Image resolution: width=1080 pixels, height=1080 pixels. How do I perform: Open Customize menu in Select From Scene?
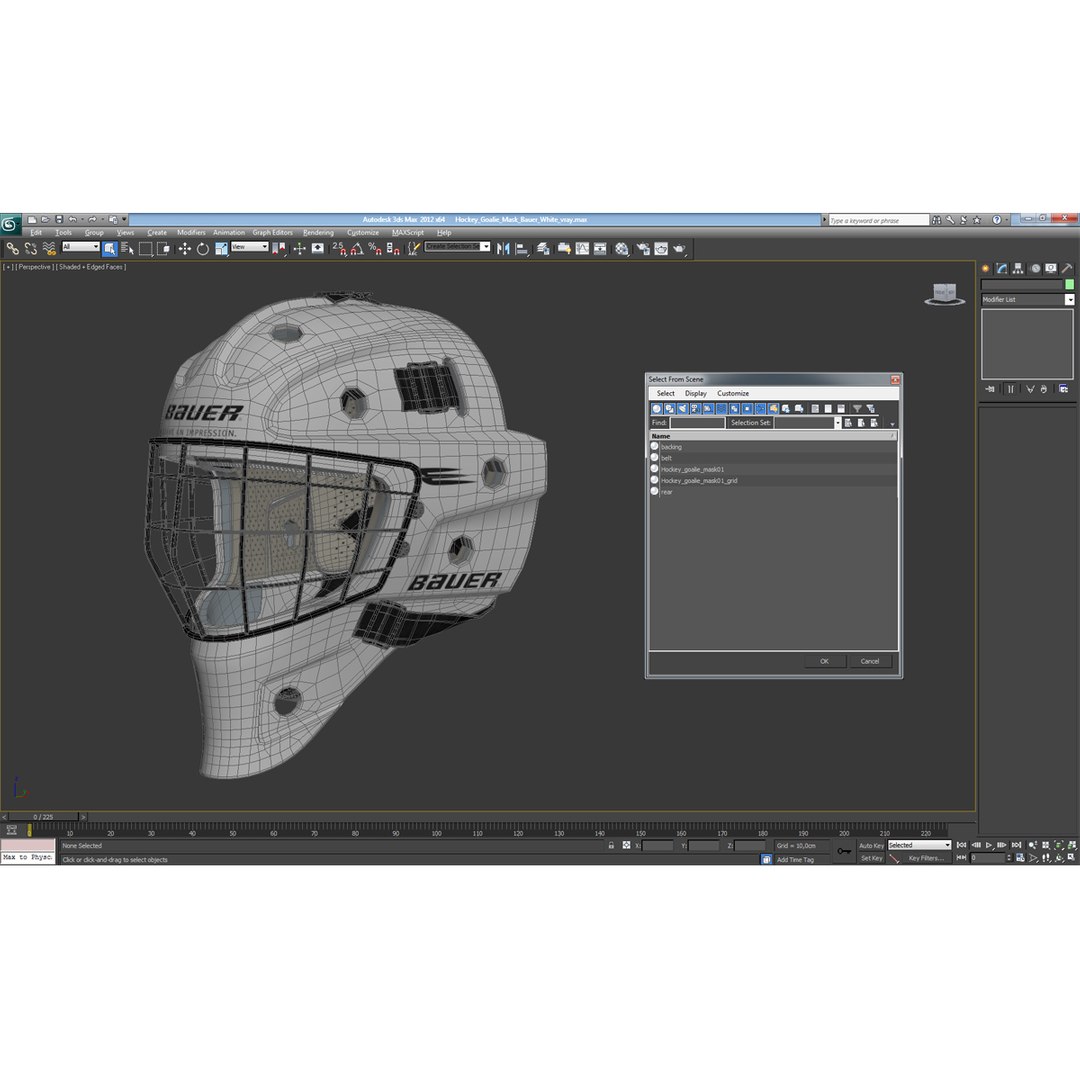(733, 393)
